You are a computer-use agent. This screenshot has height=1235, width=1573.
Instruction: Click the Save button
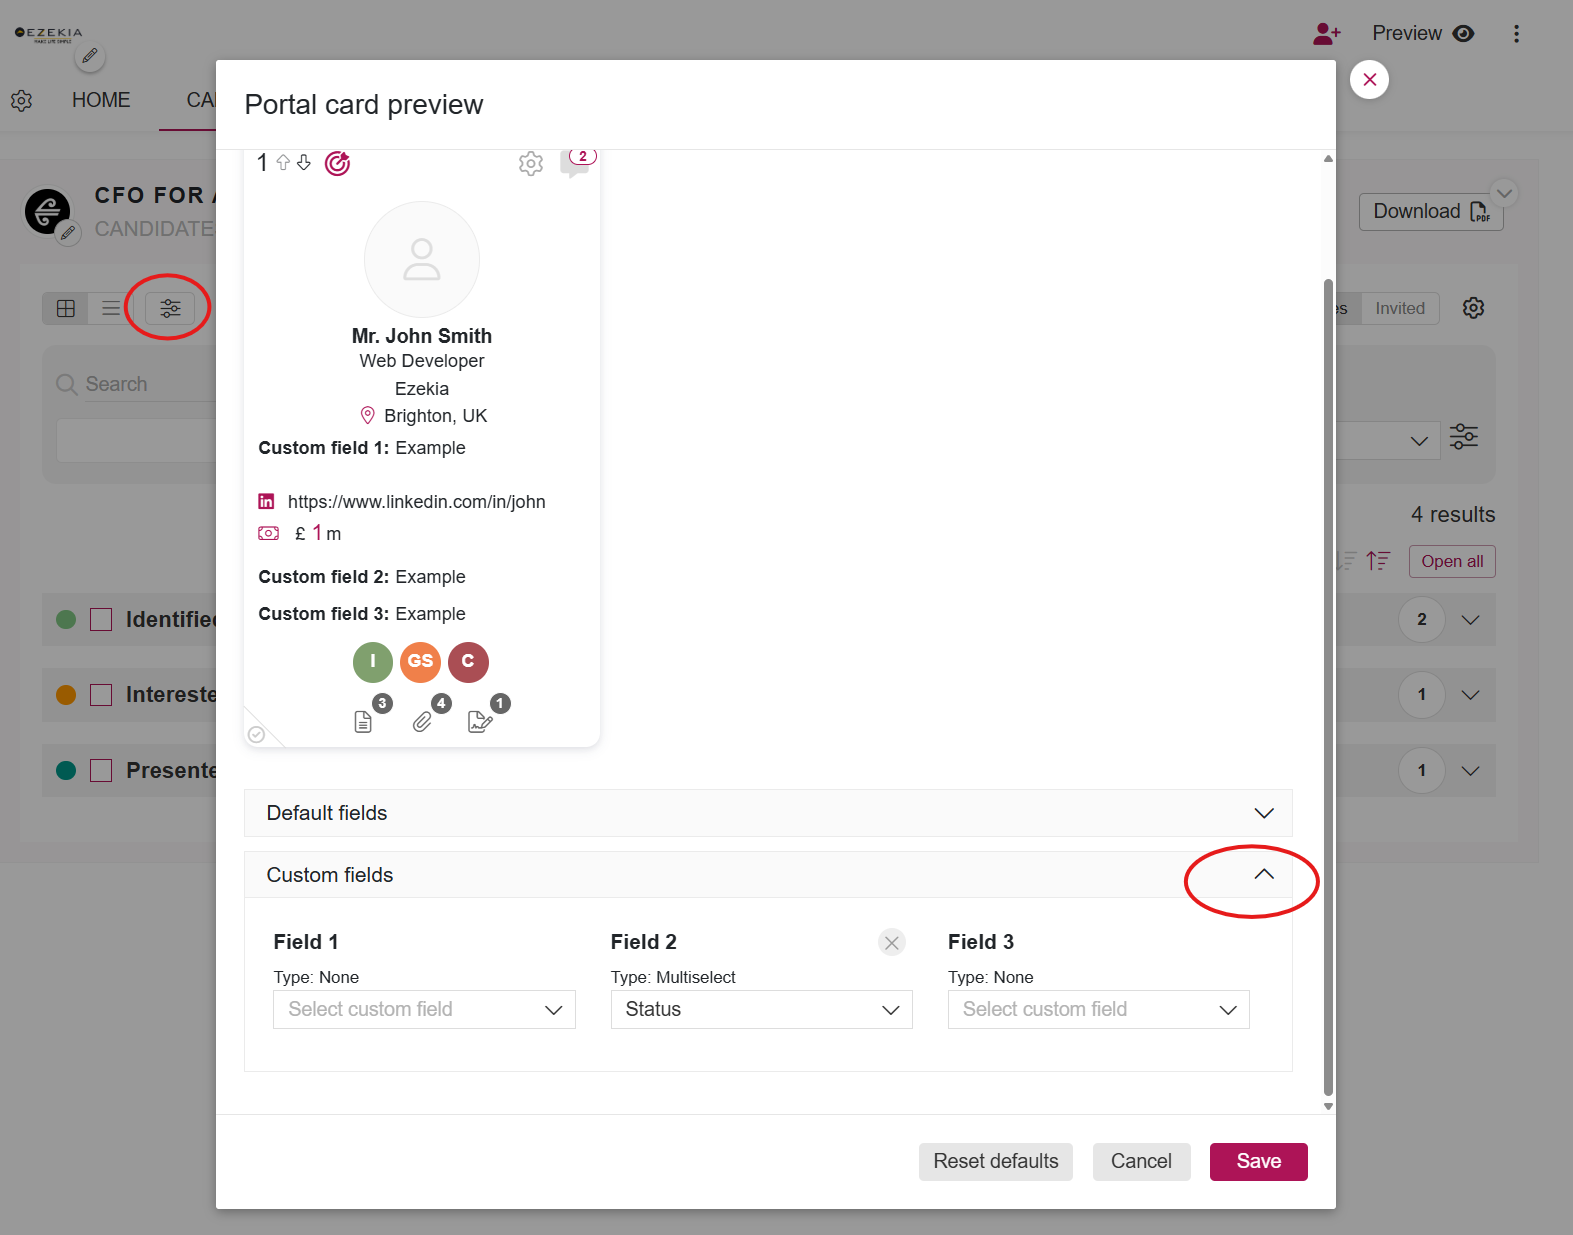[x=1258, y=1162]
